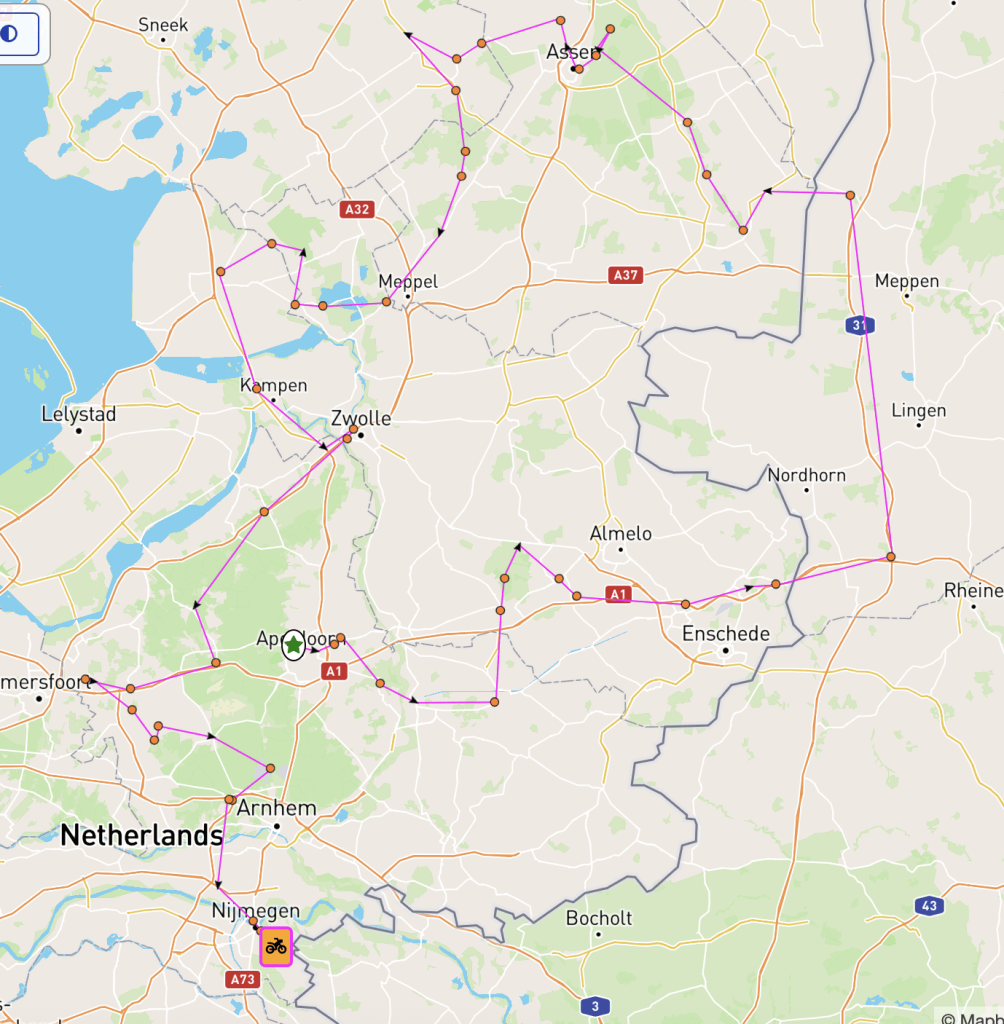
Task: Click the A1 shield near Almelo
Action: (x=618, y=594)
